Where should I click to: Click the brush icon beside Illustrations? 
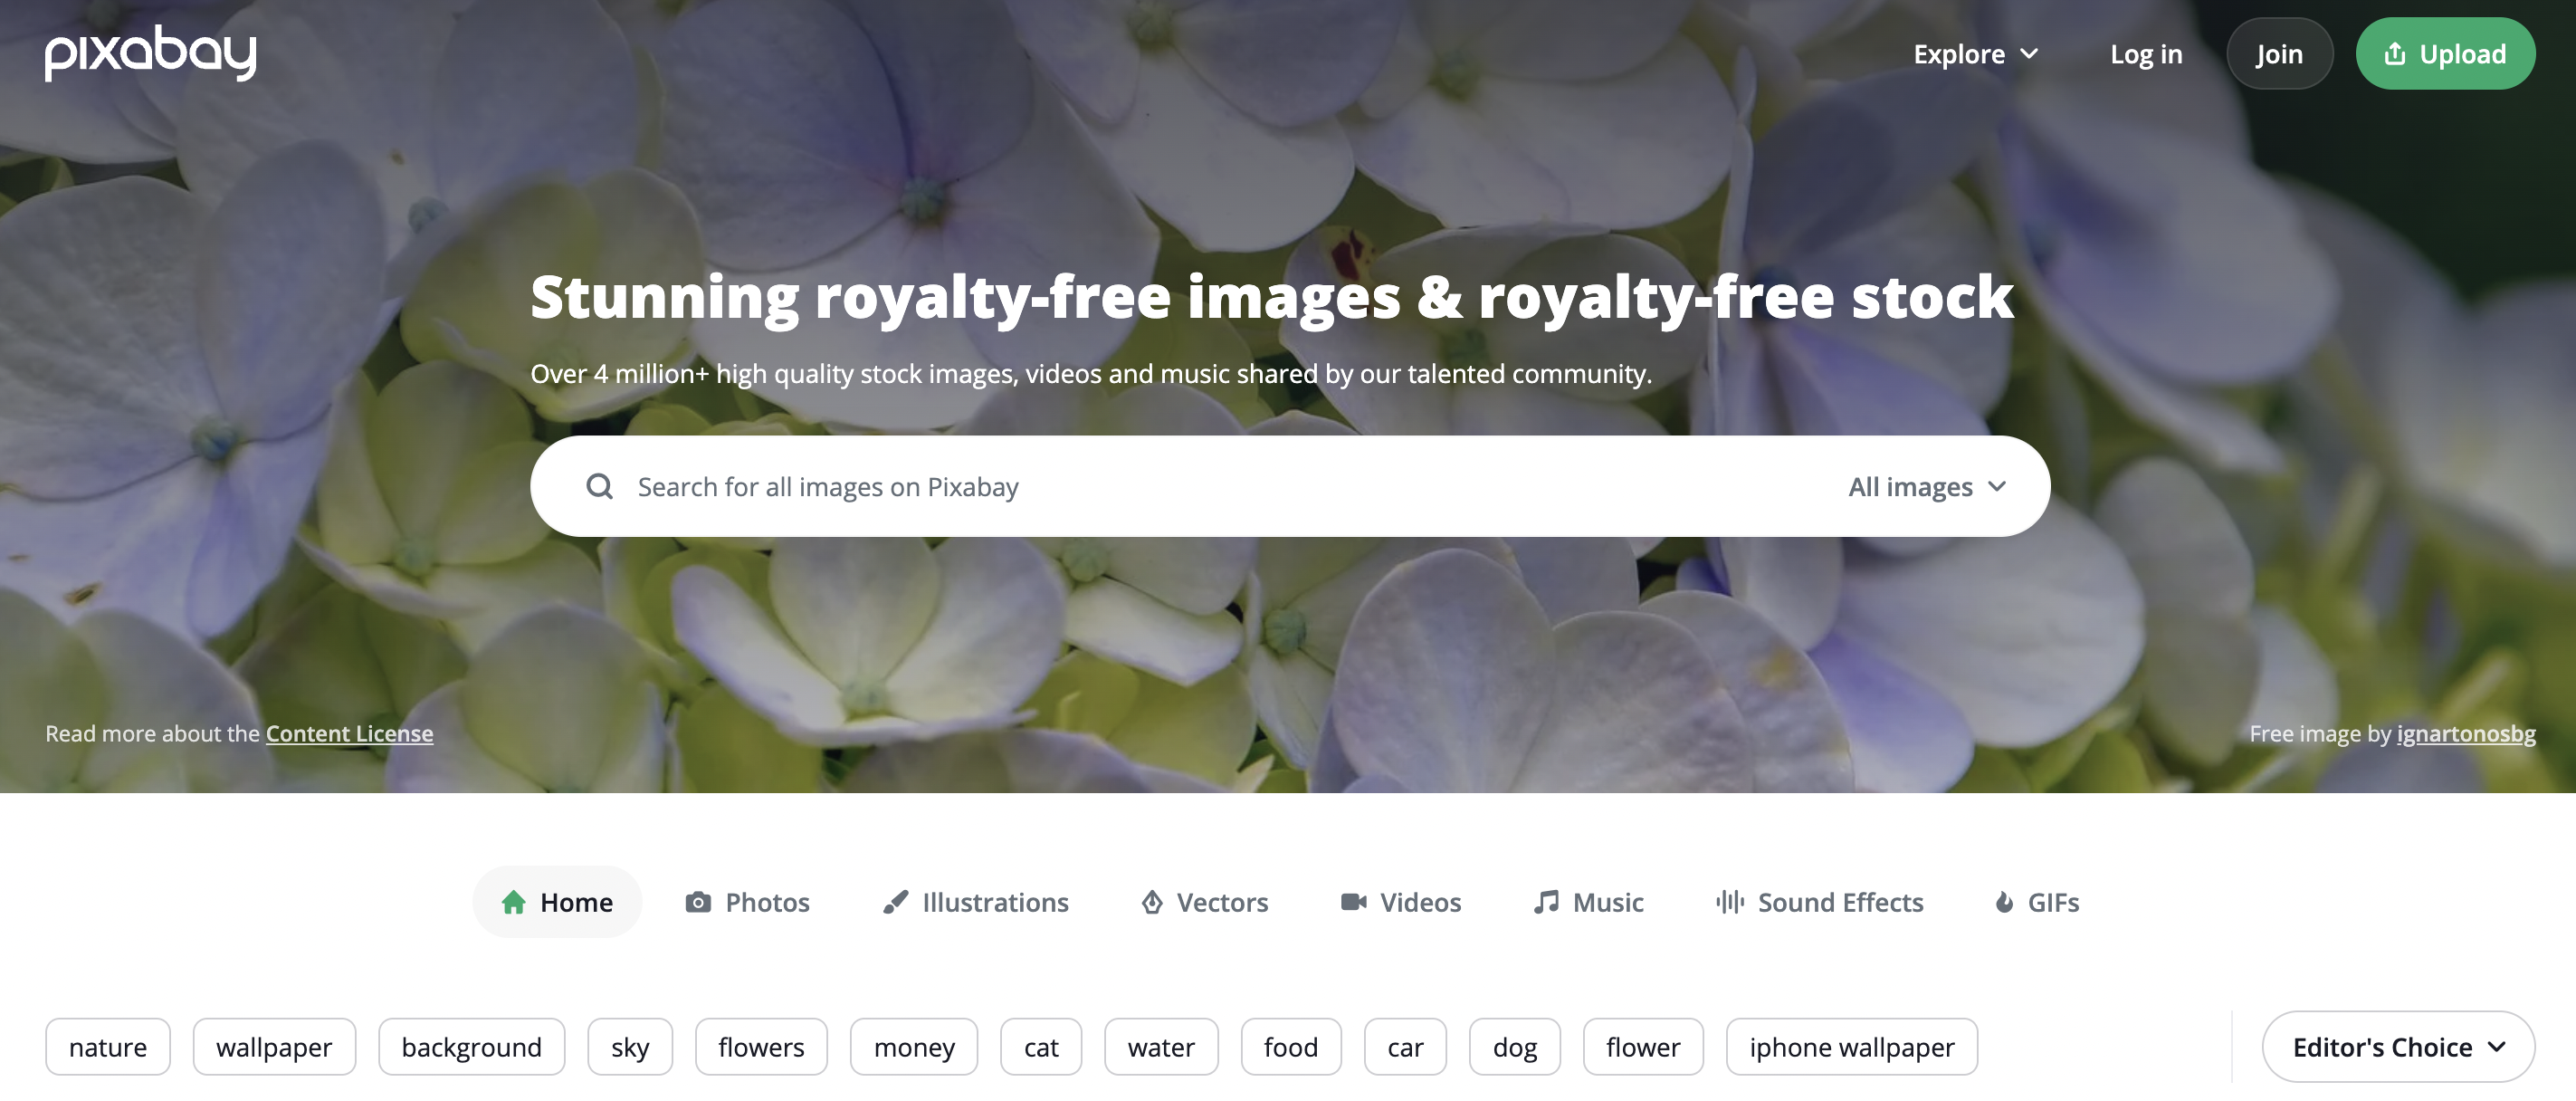click(x=895, y=902)
